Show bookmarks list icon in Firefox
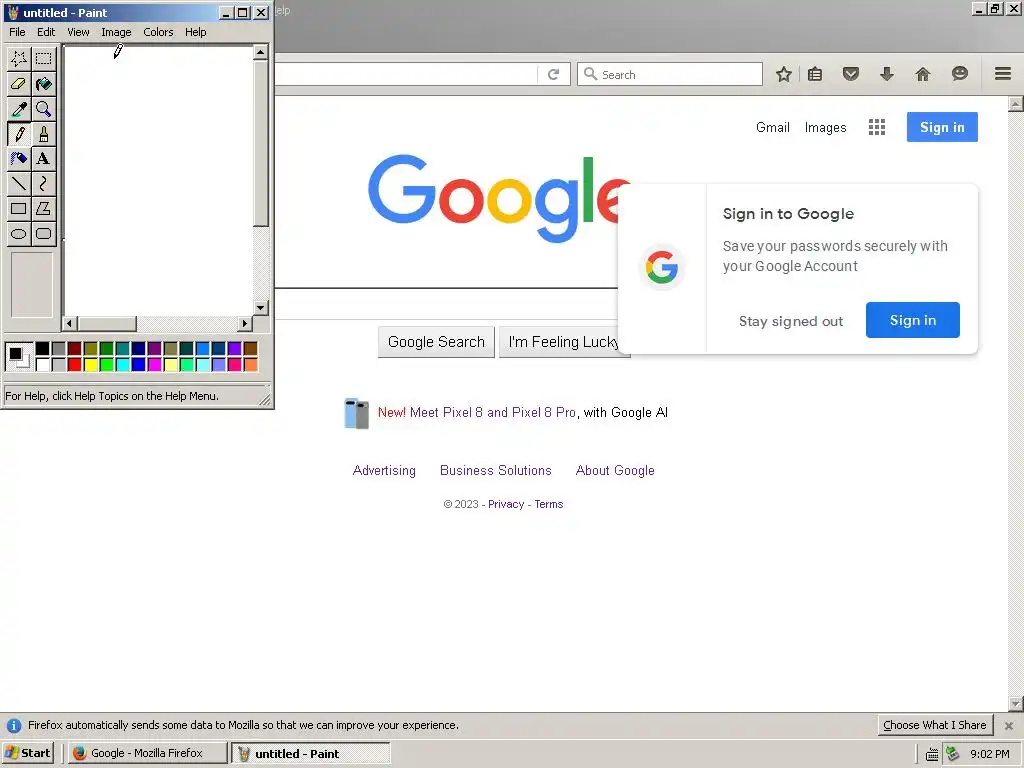 (815, 74)
